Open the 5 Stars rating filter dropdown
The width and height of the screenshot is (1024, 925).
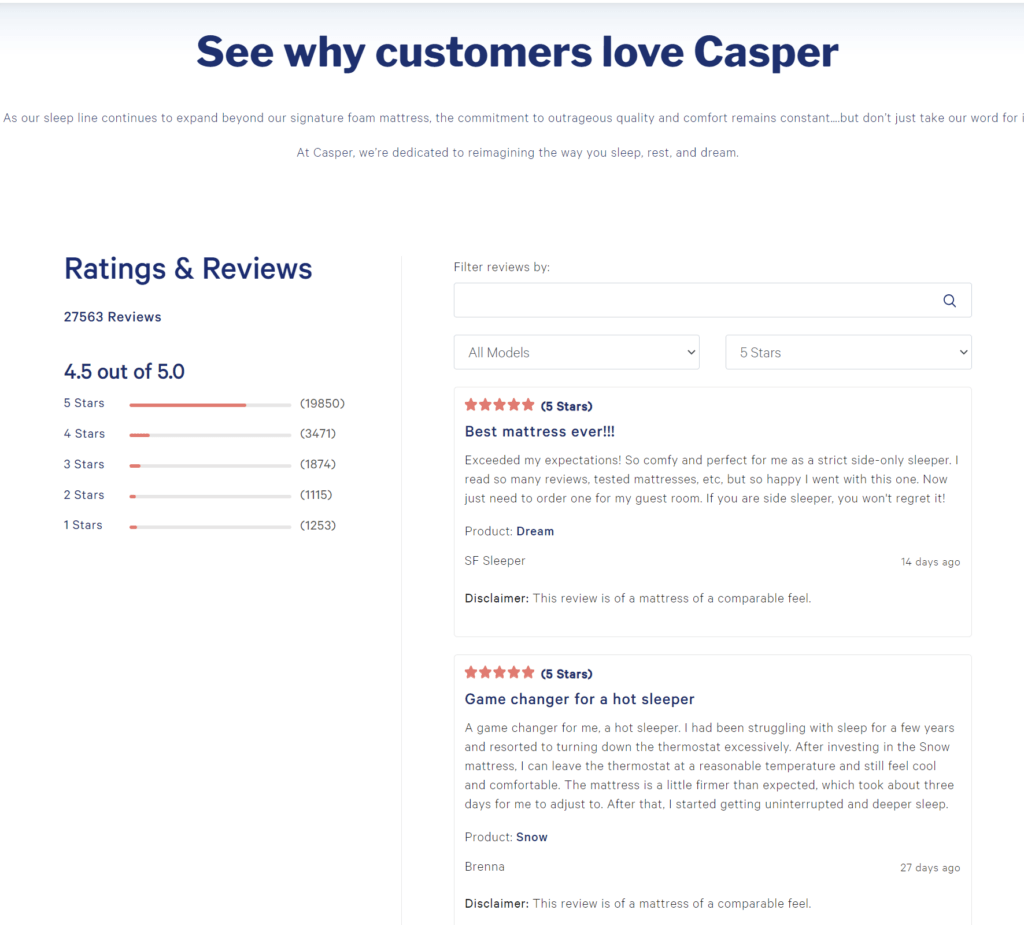tap(848, 352)
